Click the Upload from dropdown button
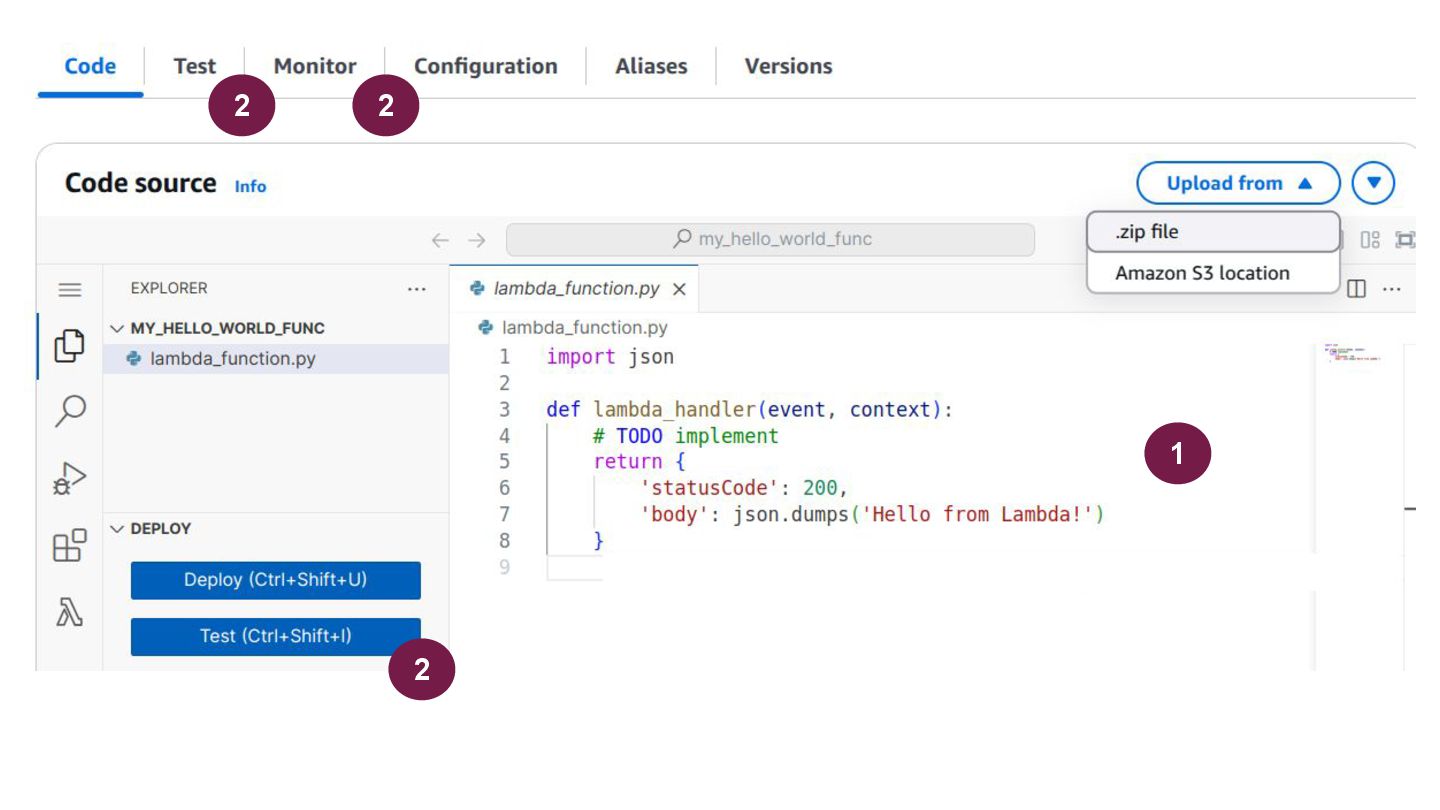 tap(1238, 183)
